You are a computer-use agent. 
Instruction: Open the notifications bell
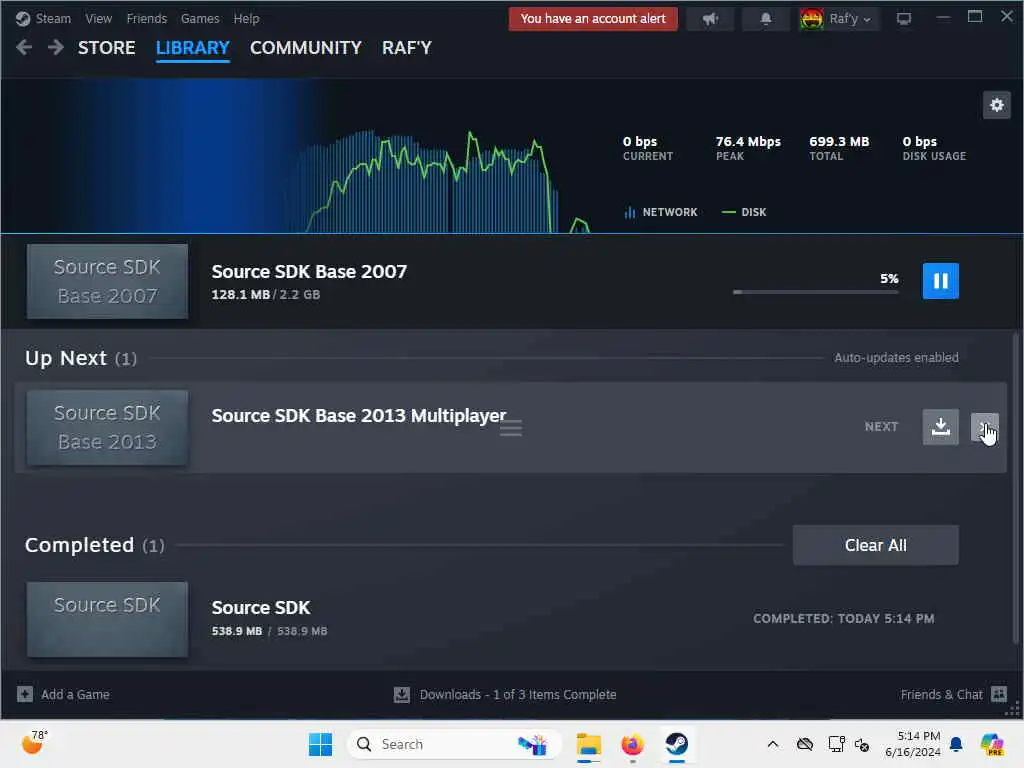point(766,18)
